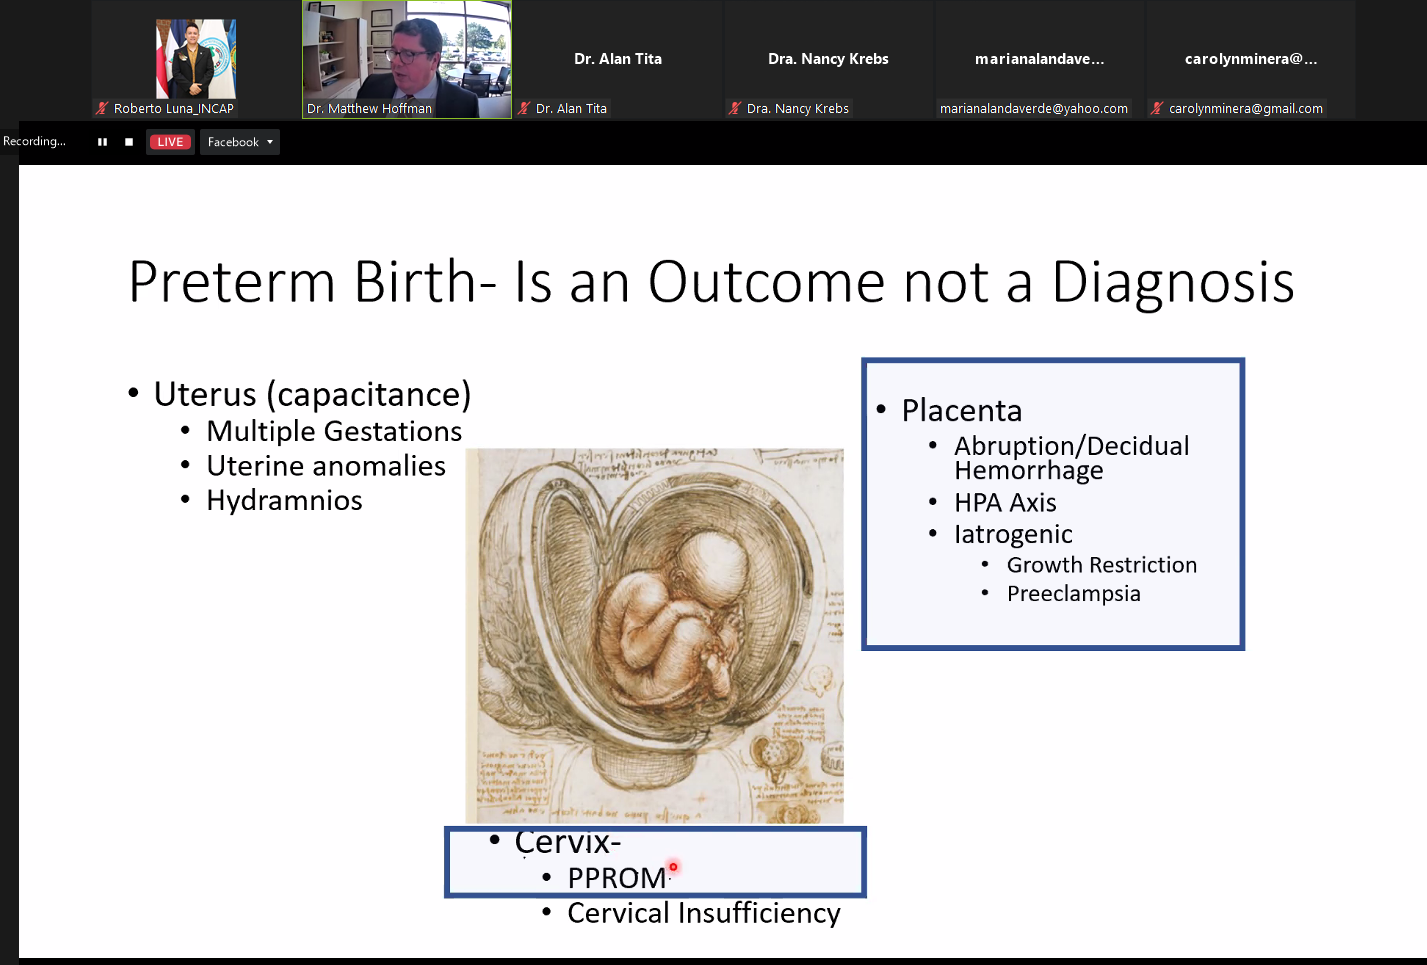Click muted mic icon beside Roberto Luna_INCAP
This screenshot has width=1427, height=965.
(x=102, y=108)
